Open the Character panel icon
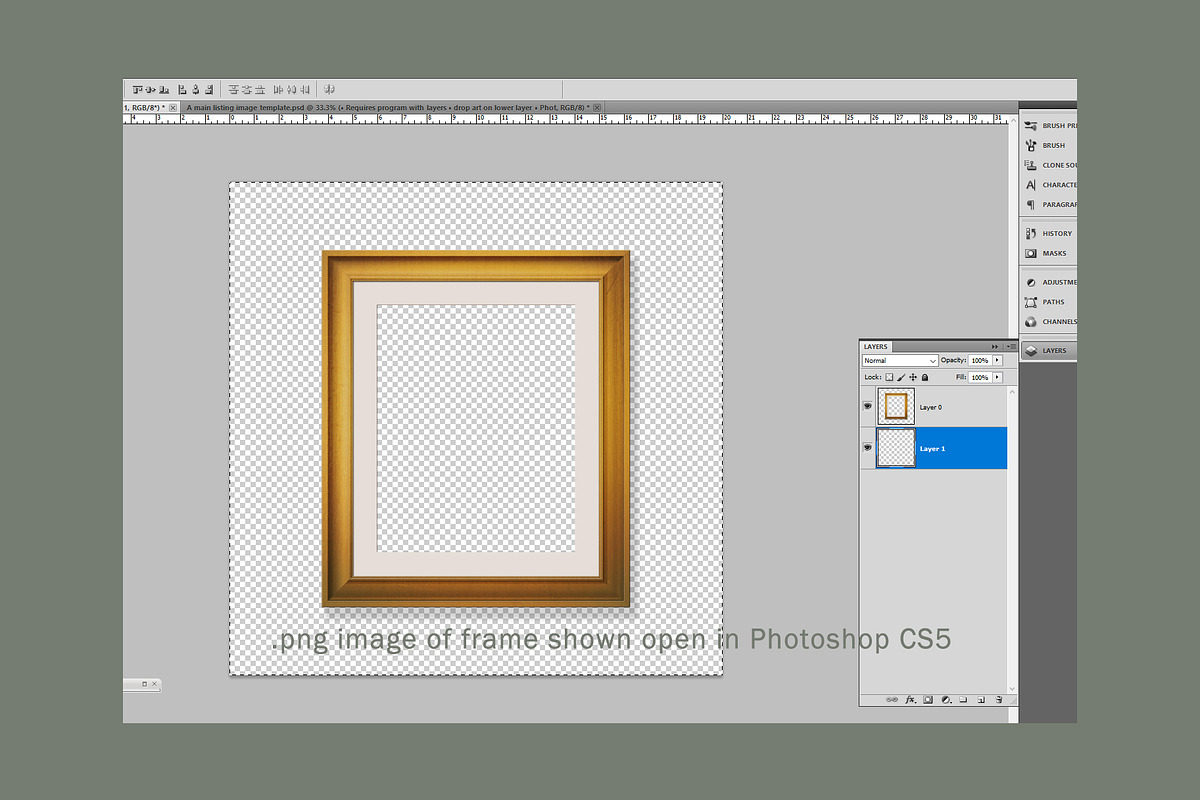 click(1031, 185)
